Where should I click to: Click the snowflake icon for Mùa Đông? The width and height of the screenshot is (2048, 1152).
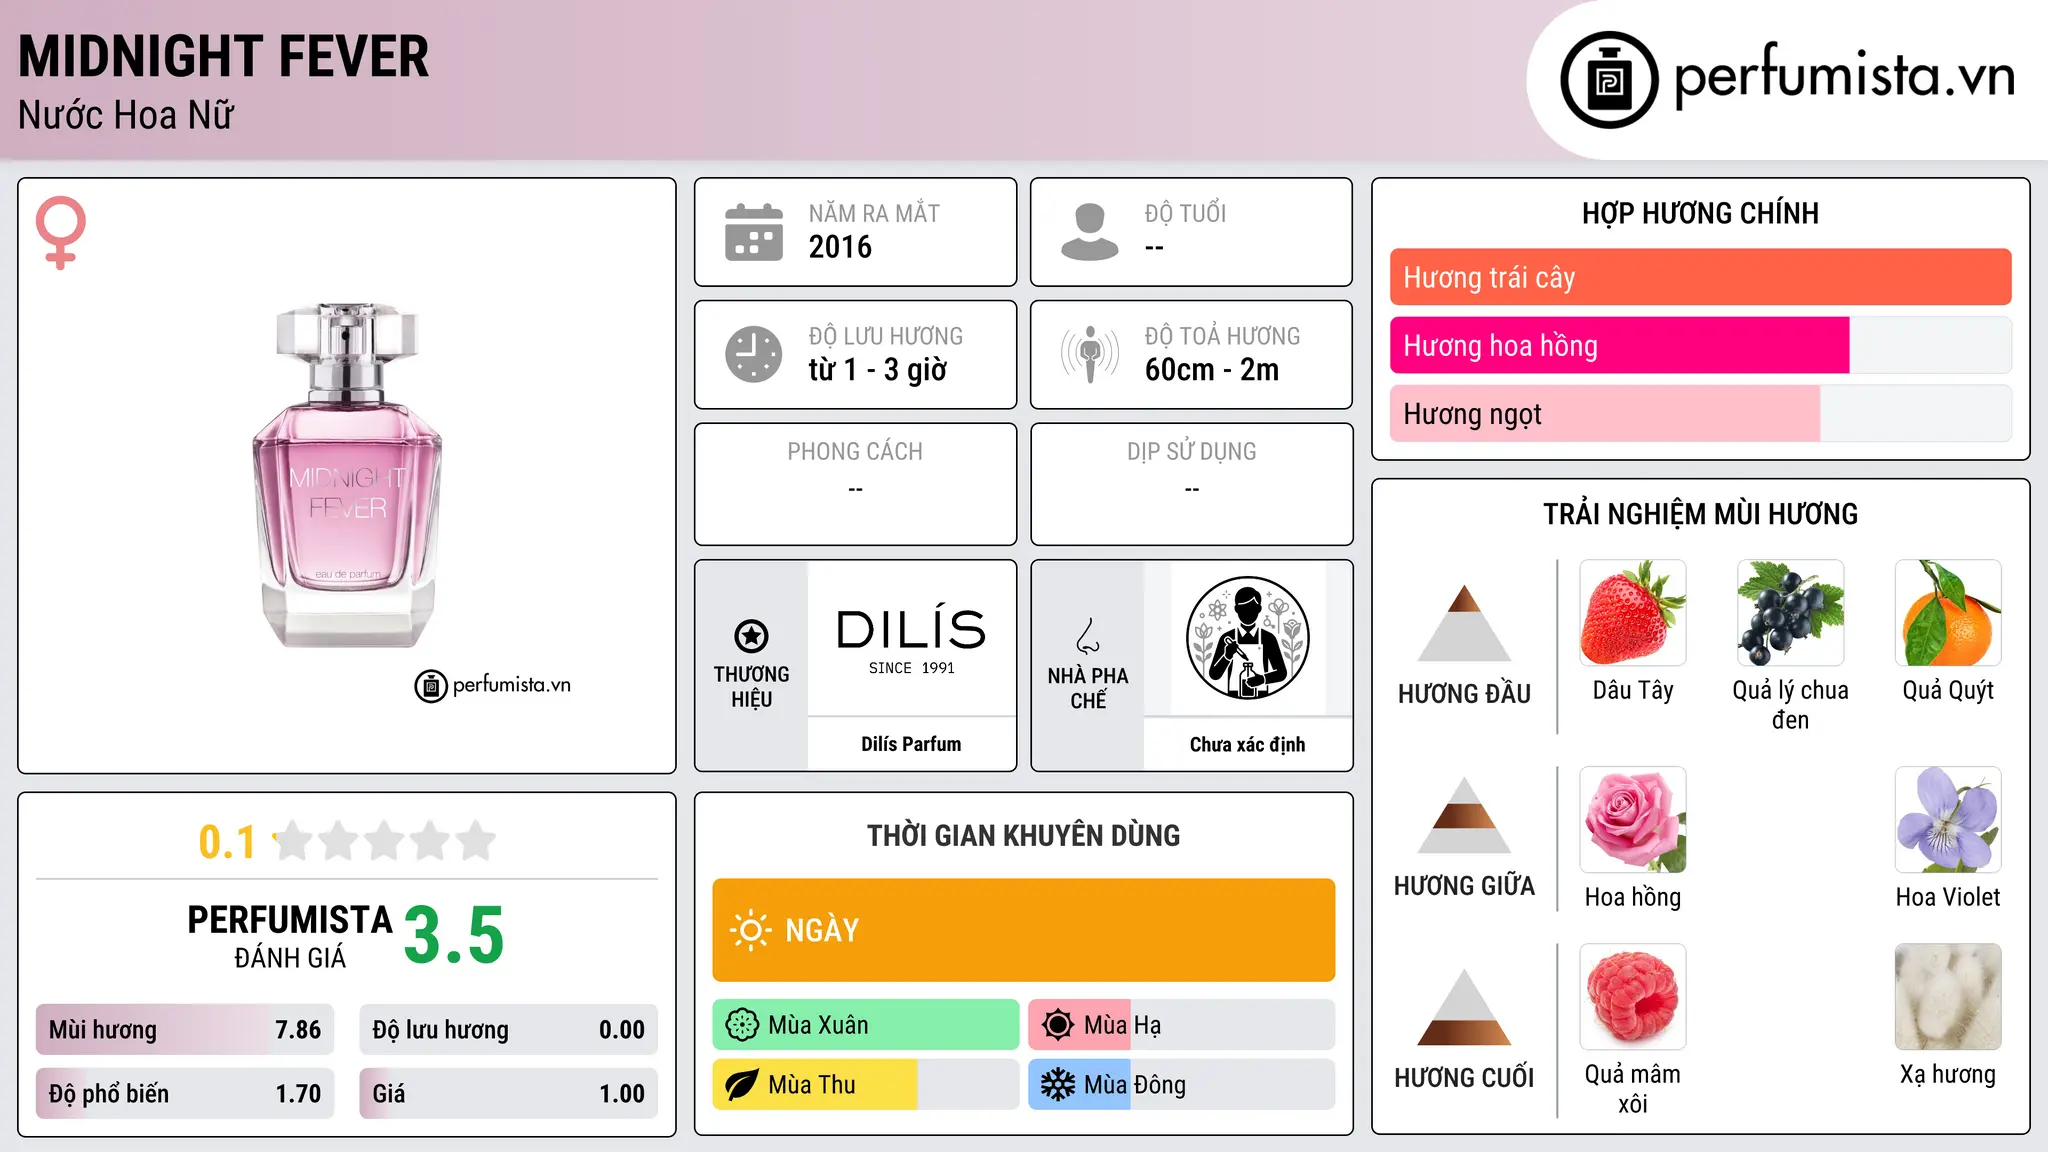1058,1085
